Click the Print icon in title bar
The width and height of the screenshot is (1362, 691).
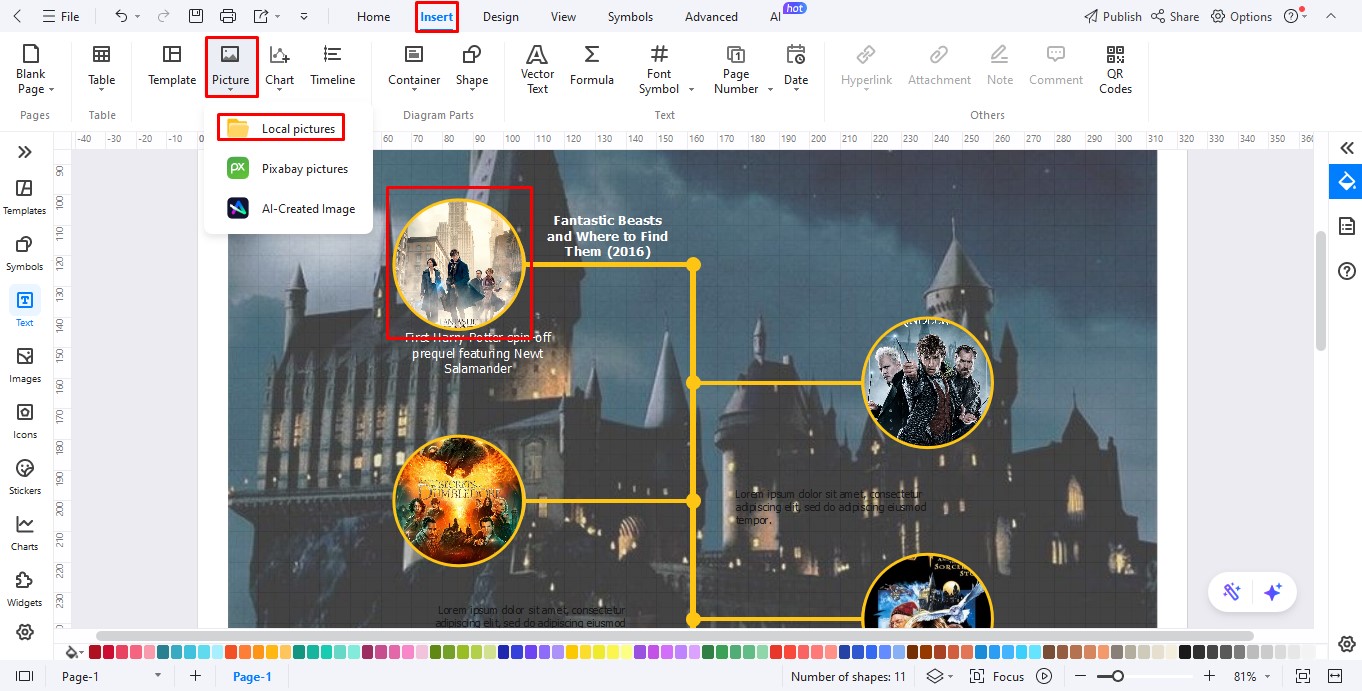228,16
